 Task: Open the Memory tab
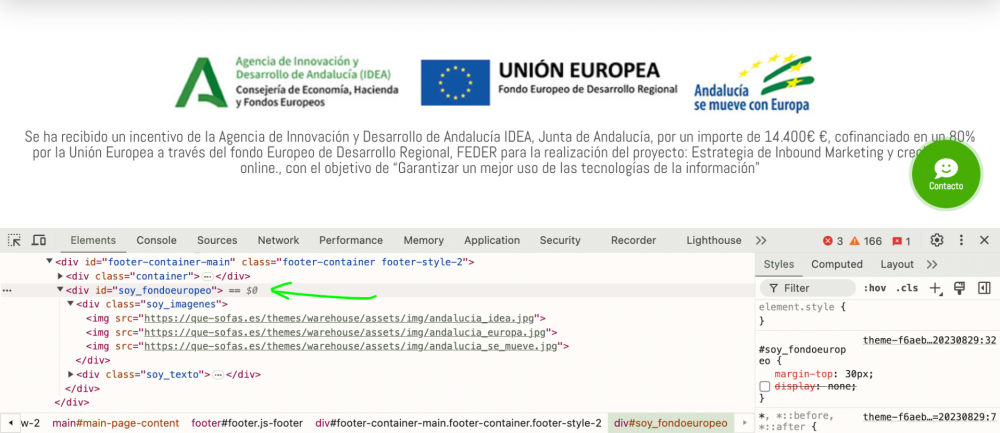[423, 240]
